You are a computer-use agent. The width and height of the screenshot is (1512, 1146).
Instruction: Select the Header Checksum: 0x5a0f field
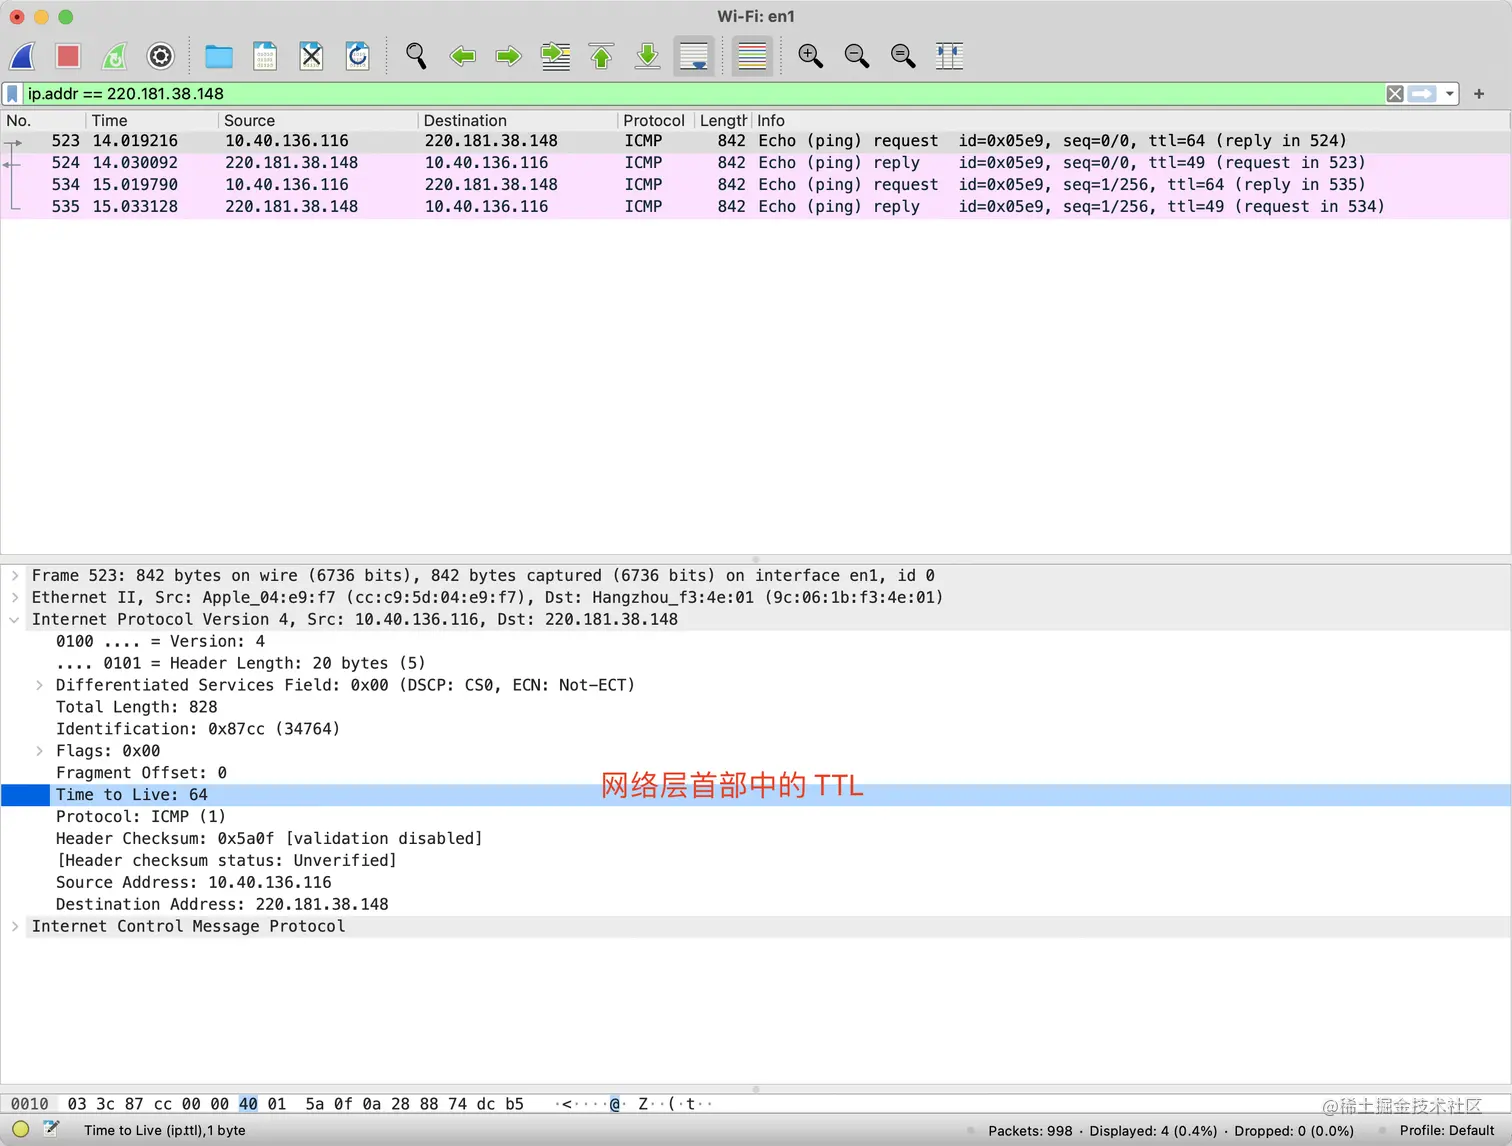(269, 839)
